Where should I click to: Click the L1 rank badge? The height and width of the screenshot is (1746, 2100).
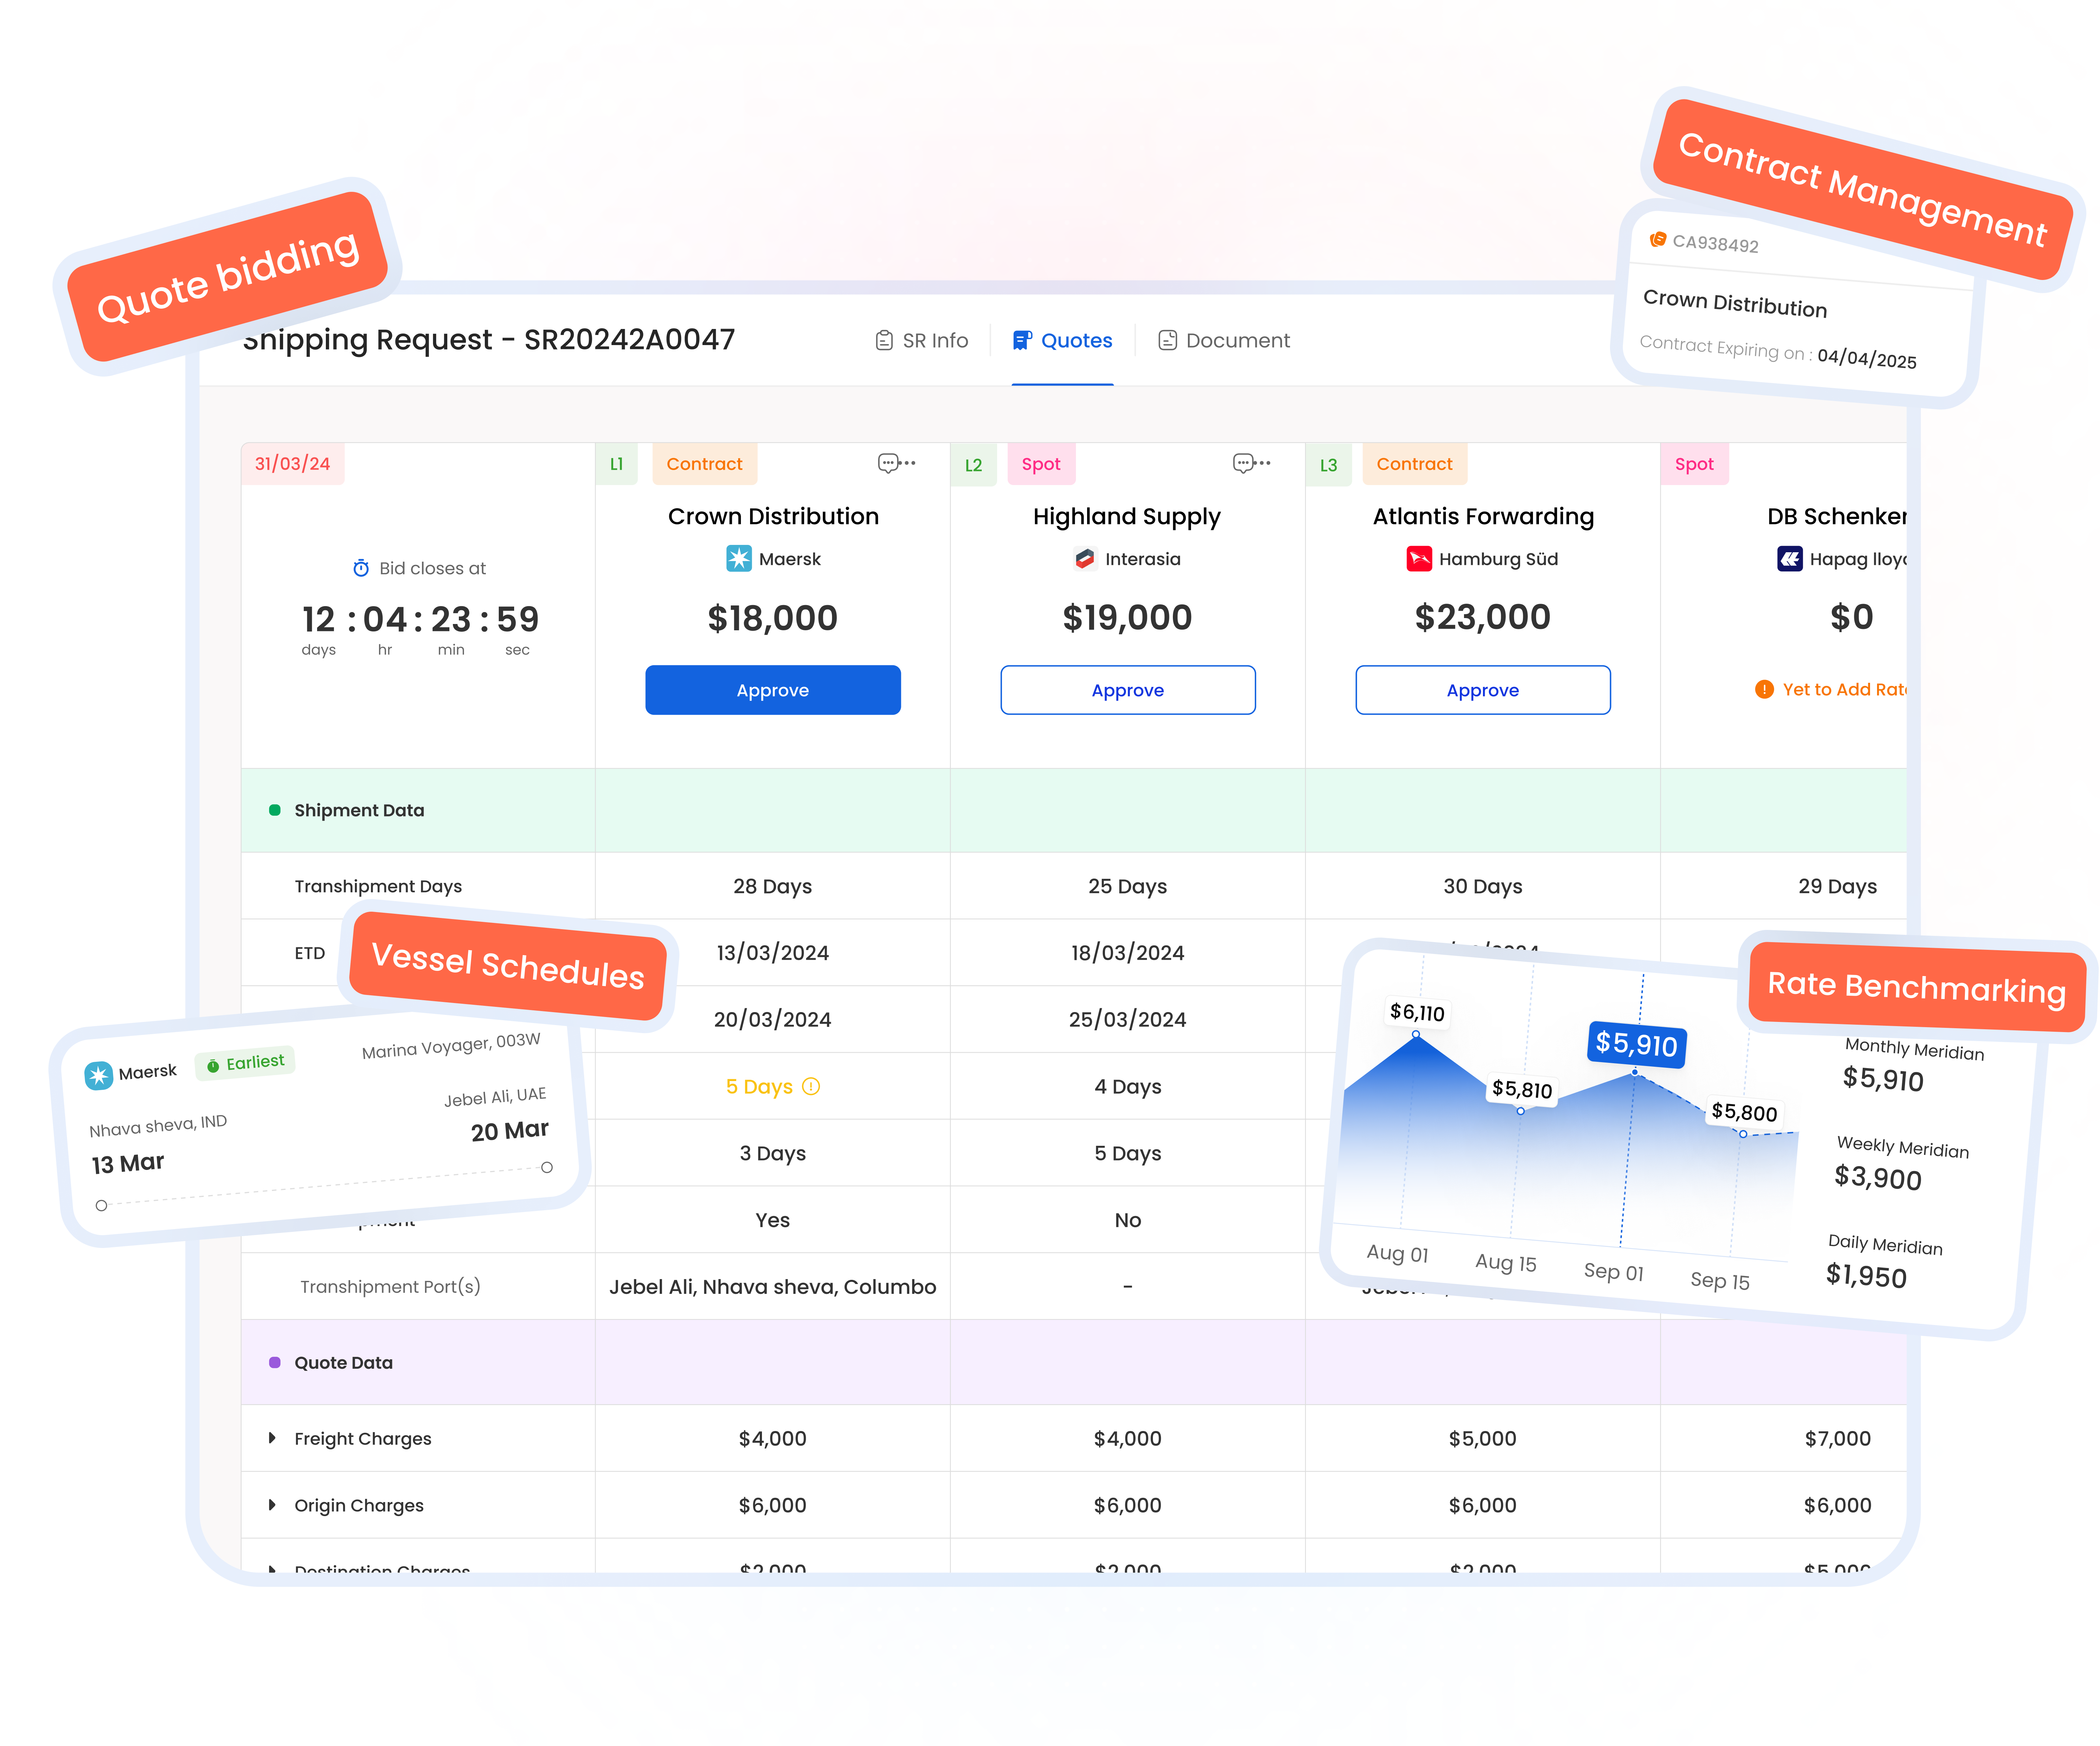(x=616, y=464)
